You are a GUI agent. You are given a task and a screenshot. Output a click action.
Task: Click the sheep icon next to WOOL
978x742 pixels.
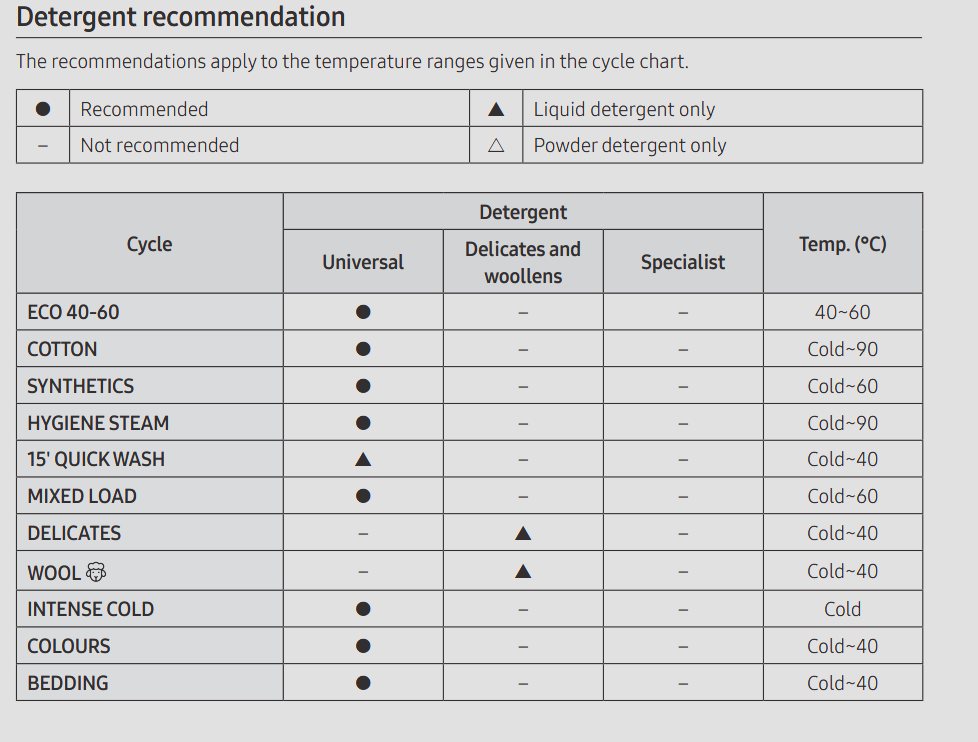(x=95, y=572)
